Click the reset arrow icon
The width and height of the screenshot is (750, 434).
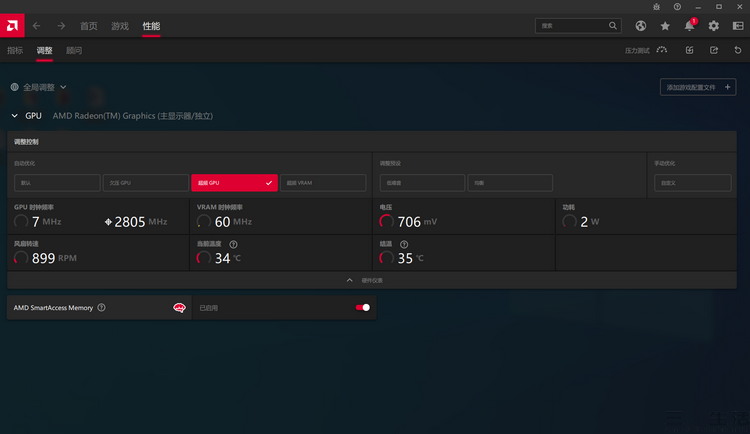point(738,50)
